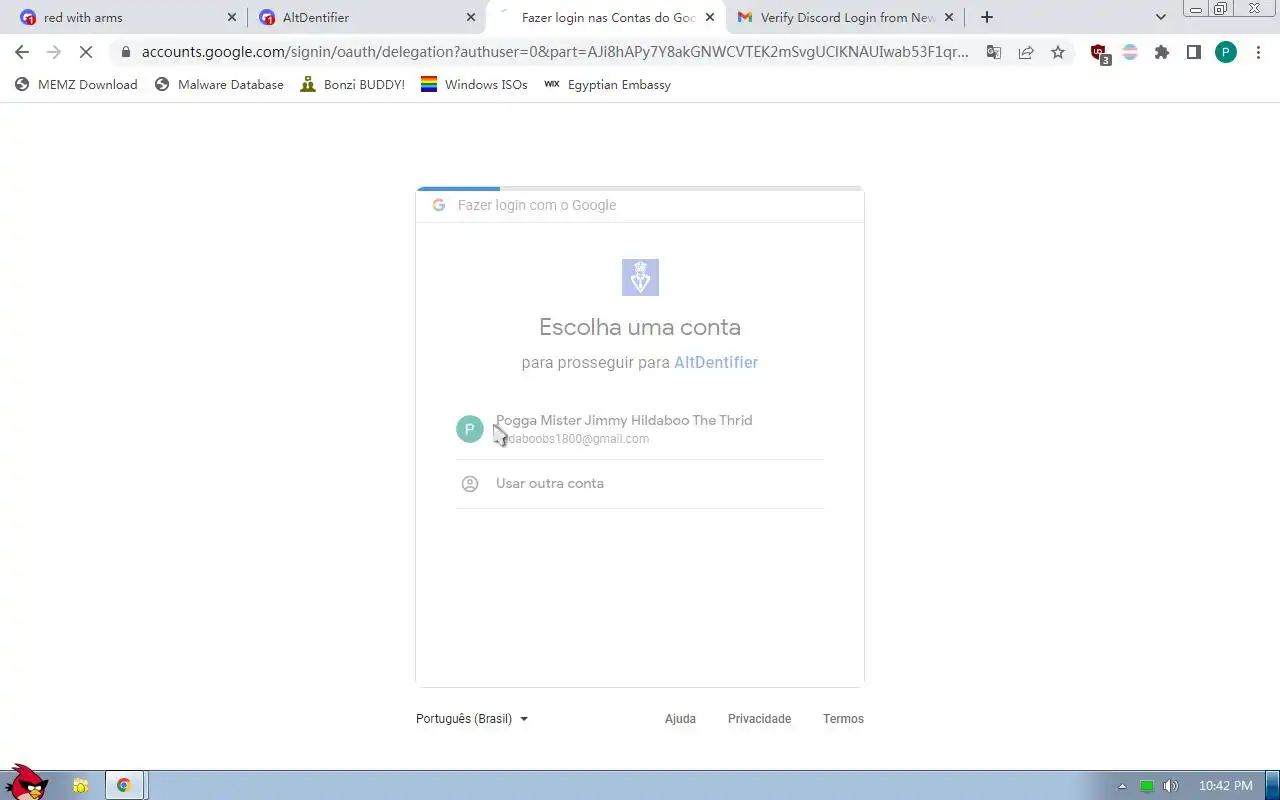Toggle the browser side panel
The image size is (1280, 800).
click(x=1194, y=52)
